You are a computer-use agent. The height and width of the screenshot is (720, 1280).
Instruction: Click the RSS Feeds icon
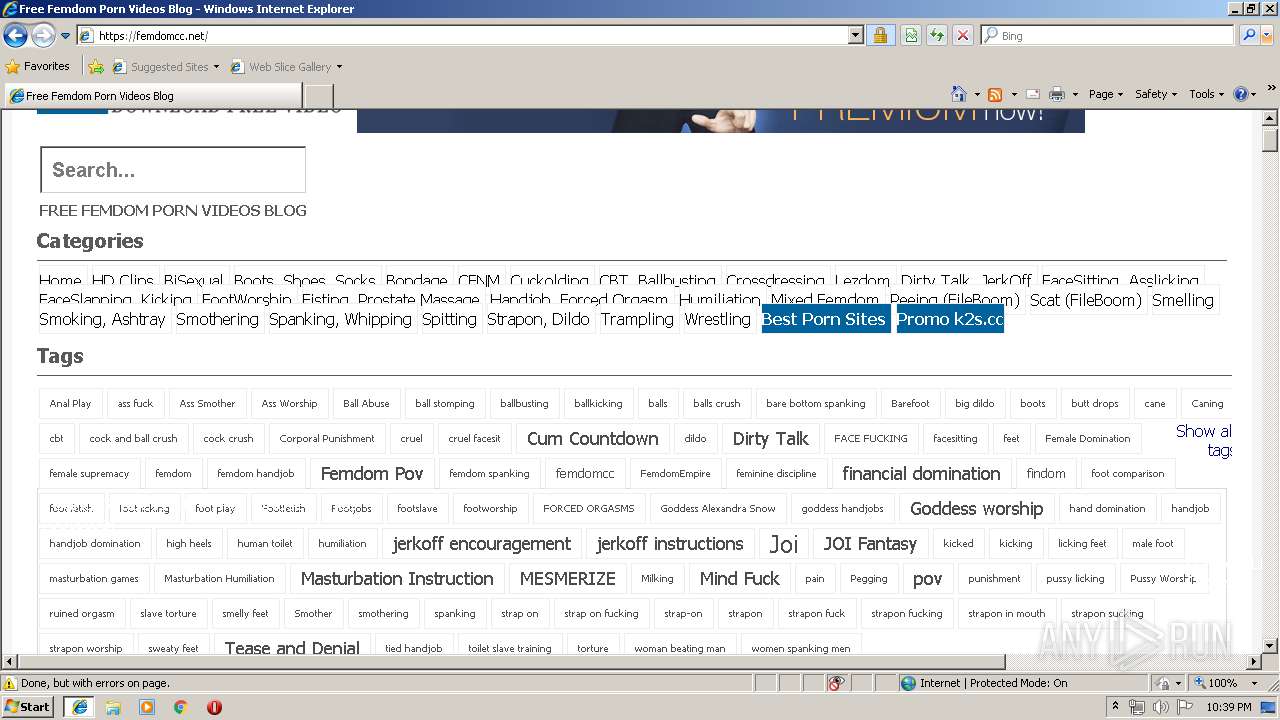coord(995,94)
